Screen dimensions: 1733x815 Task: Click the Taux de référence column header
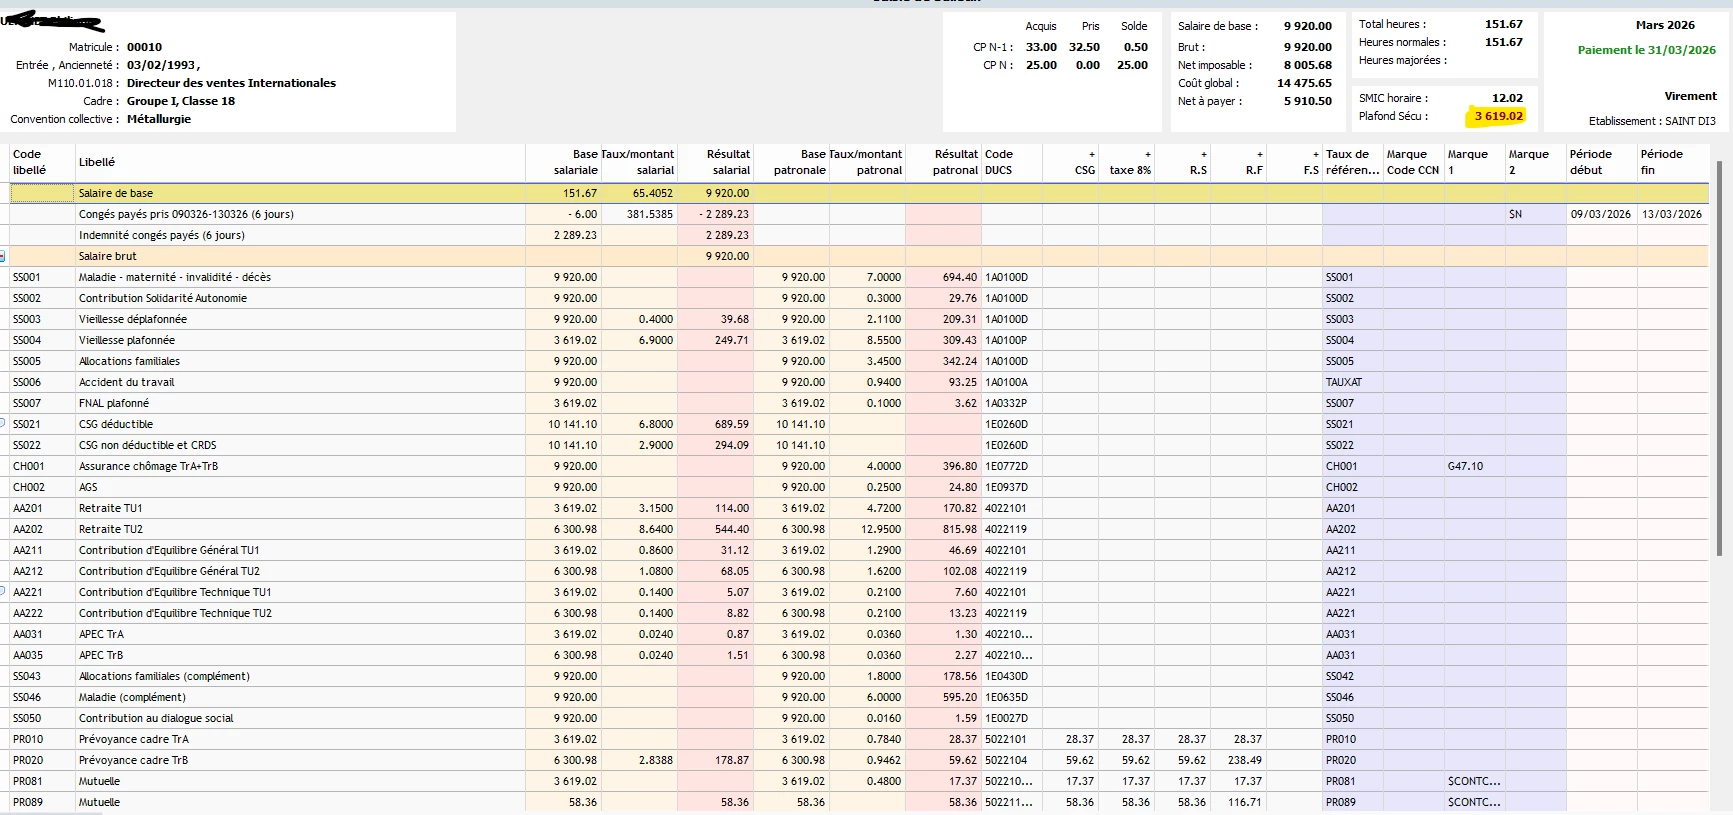(x=1352, y=162)
